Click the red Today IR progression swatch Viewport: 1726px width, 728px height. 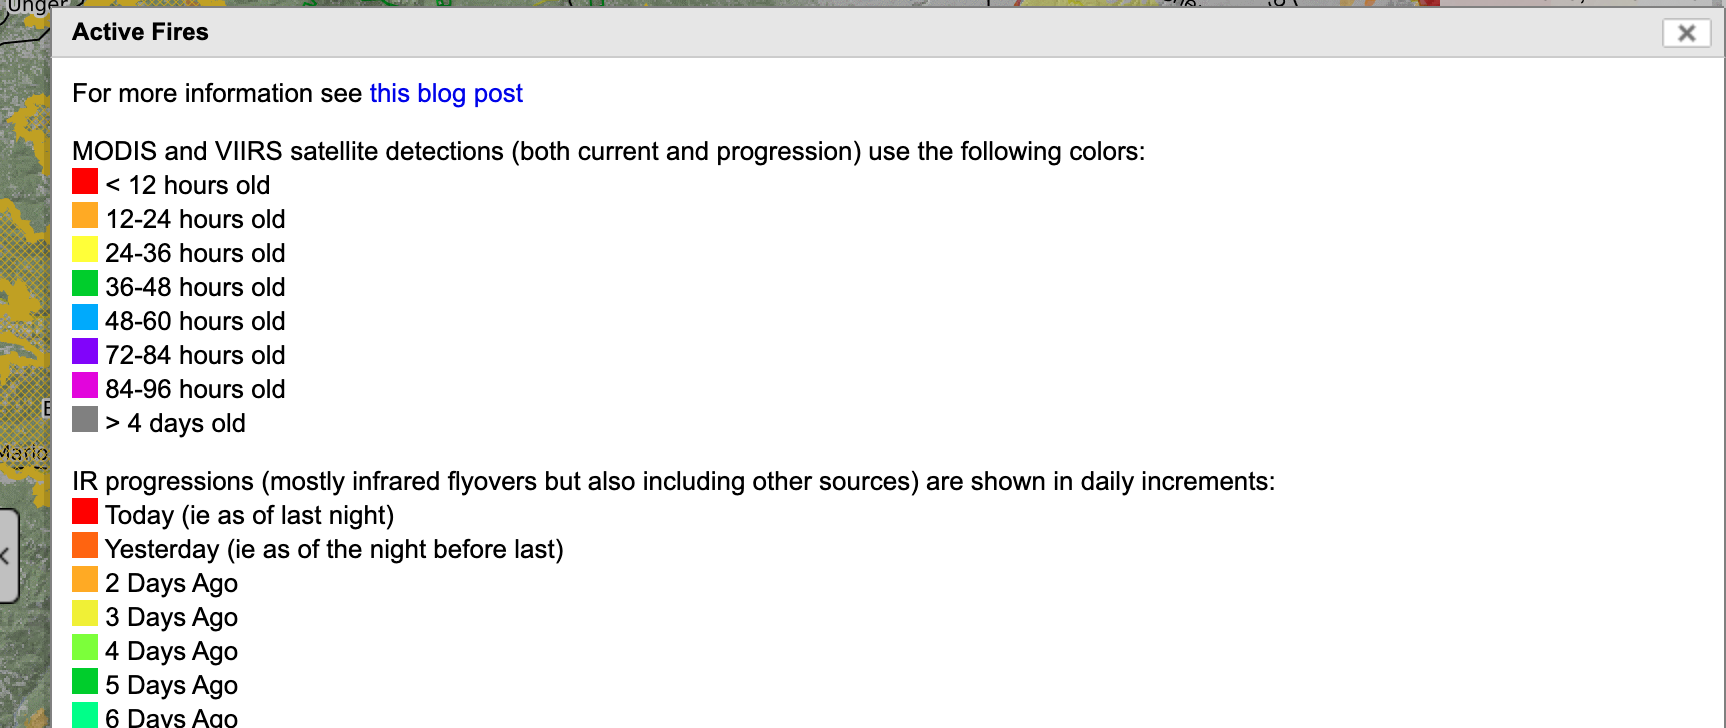tap(85, 511)
